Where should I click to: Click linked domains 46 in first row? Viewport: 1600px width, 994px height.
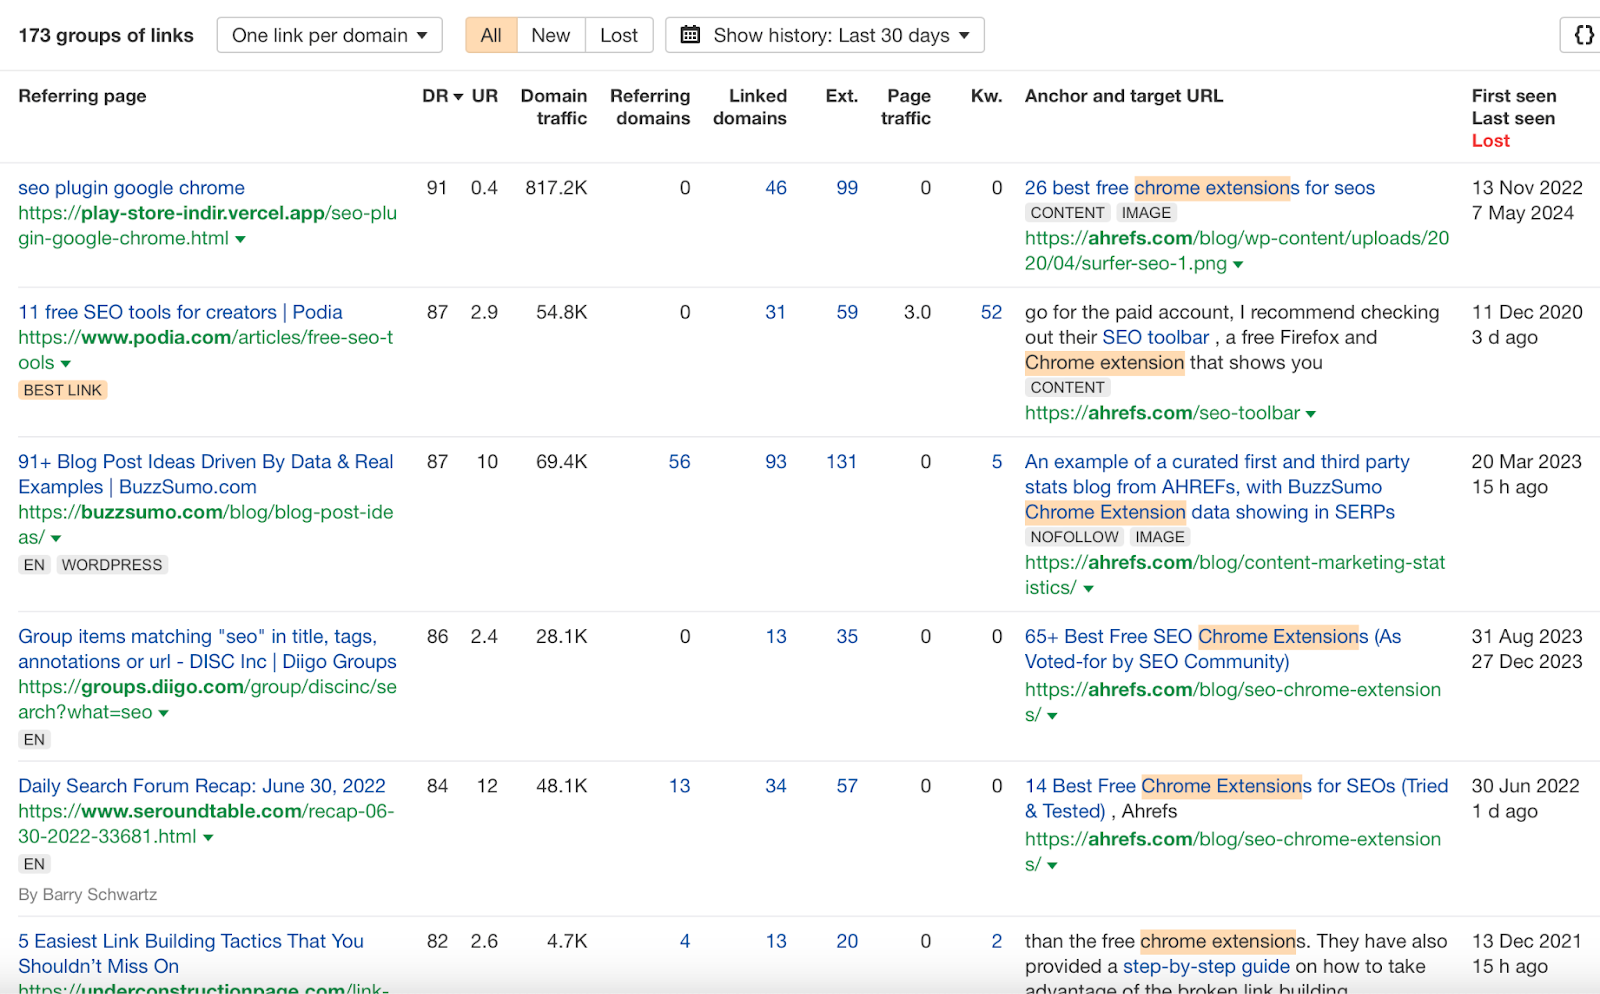point(776,188)
